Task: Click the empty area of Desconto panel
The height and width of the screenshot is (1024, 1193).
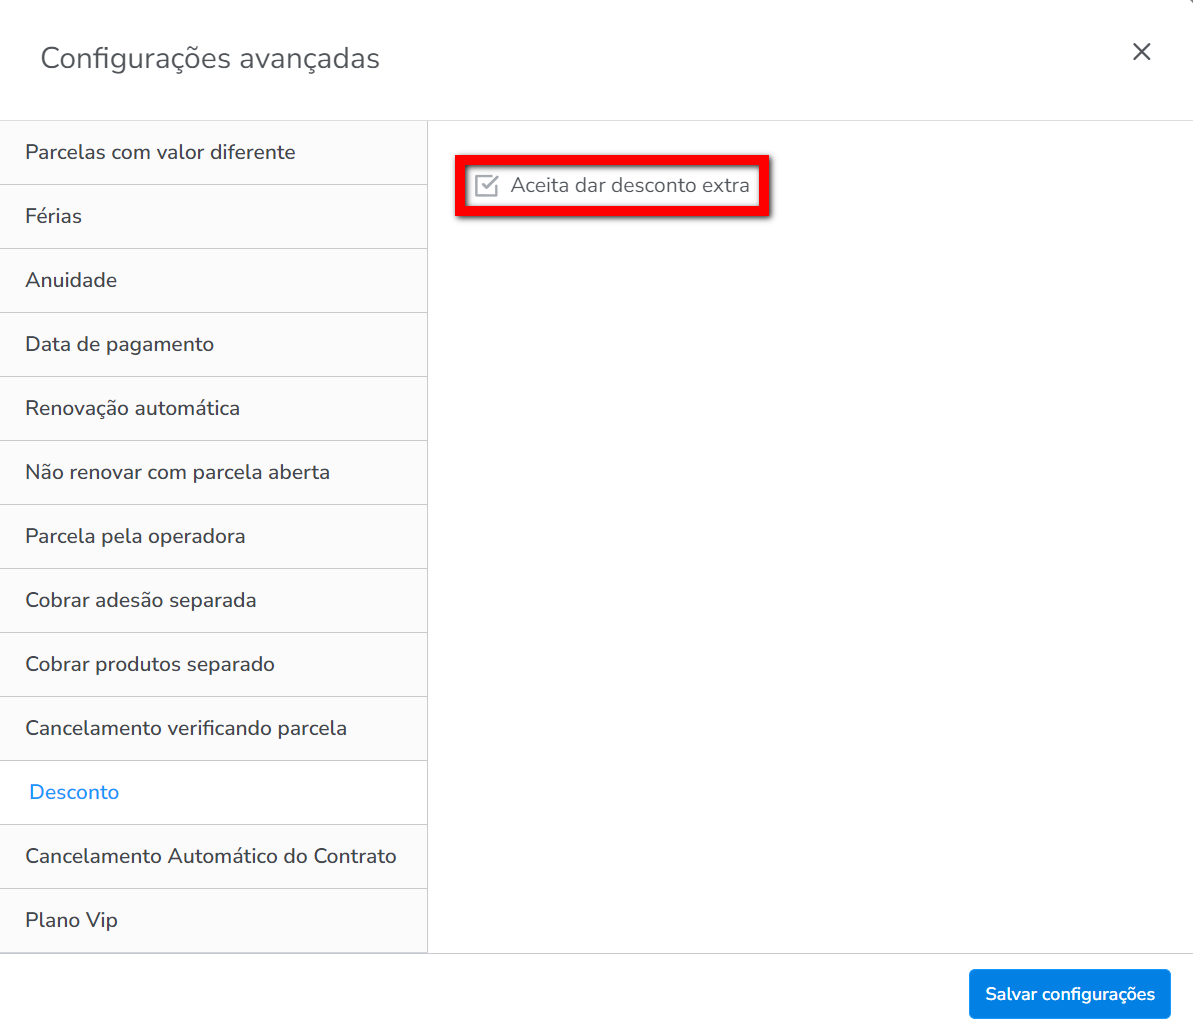Action: (800, 550)
